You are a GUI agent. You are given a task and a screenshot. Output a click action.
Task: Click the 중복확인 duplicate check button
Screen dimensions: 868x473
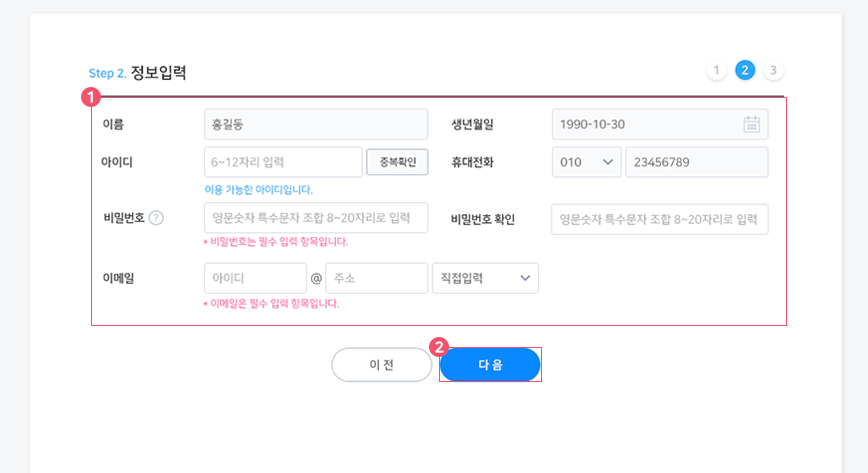[x=397, y=162]
